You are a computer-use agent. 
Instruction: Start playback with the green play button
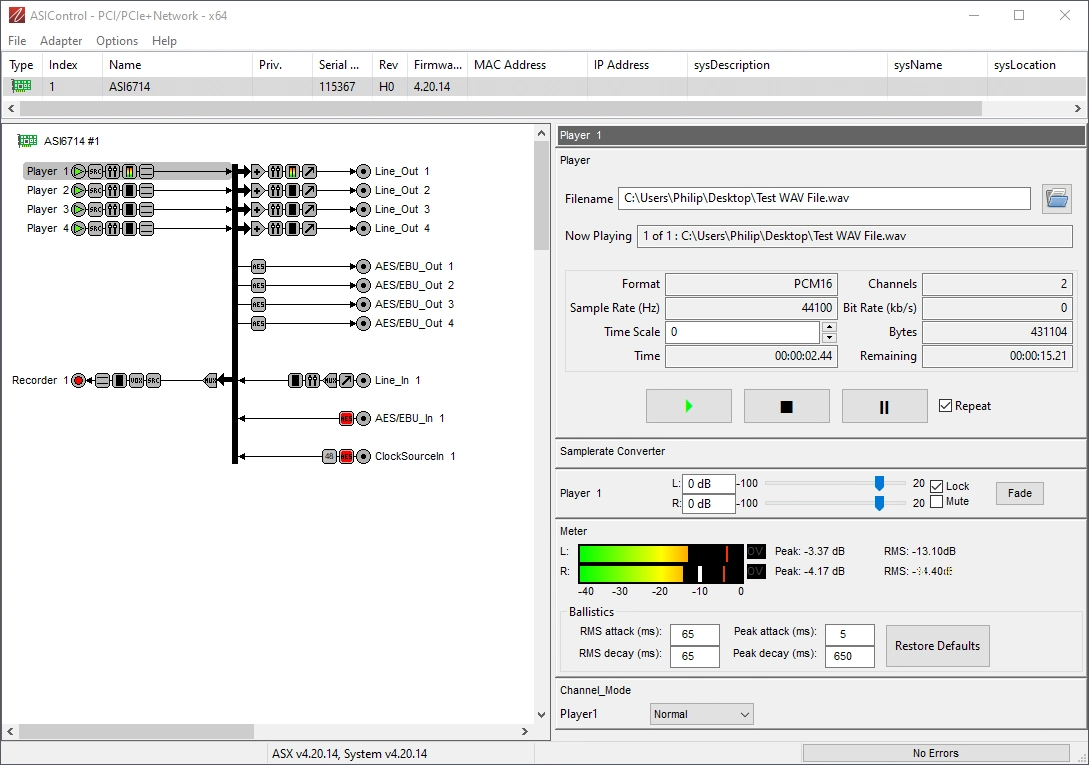click(x=688, y=406)
